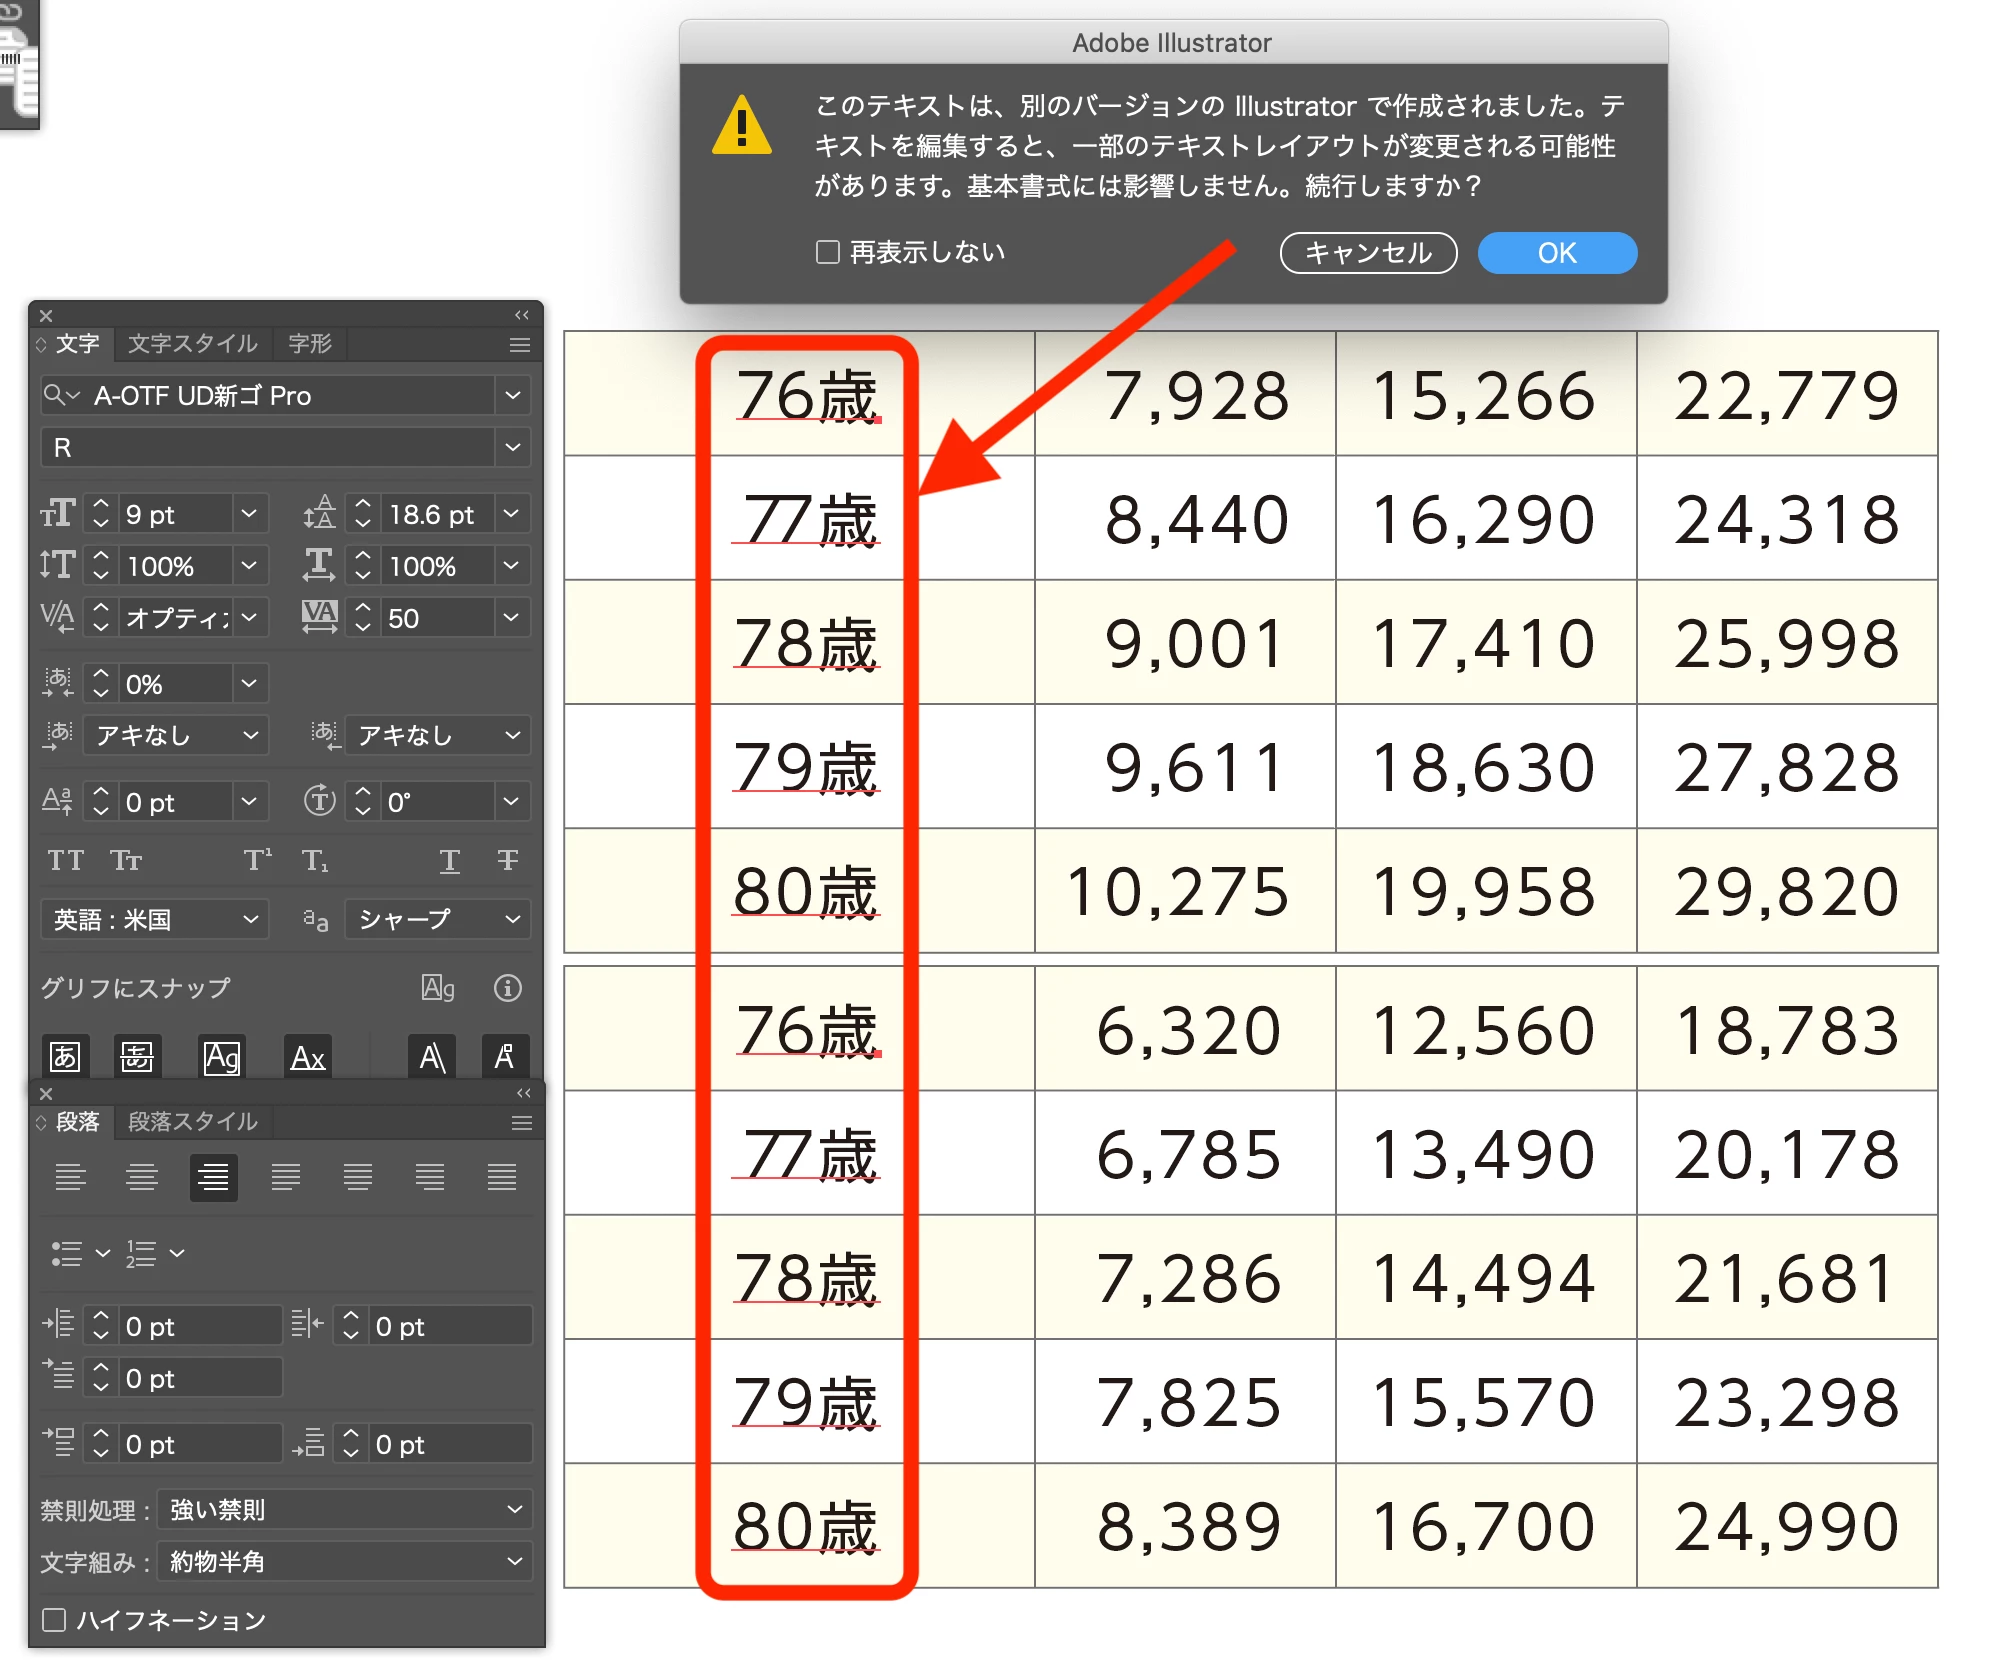Click the All Caps (TT) icon

pos(66,860)
